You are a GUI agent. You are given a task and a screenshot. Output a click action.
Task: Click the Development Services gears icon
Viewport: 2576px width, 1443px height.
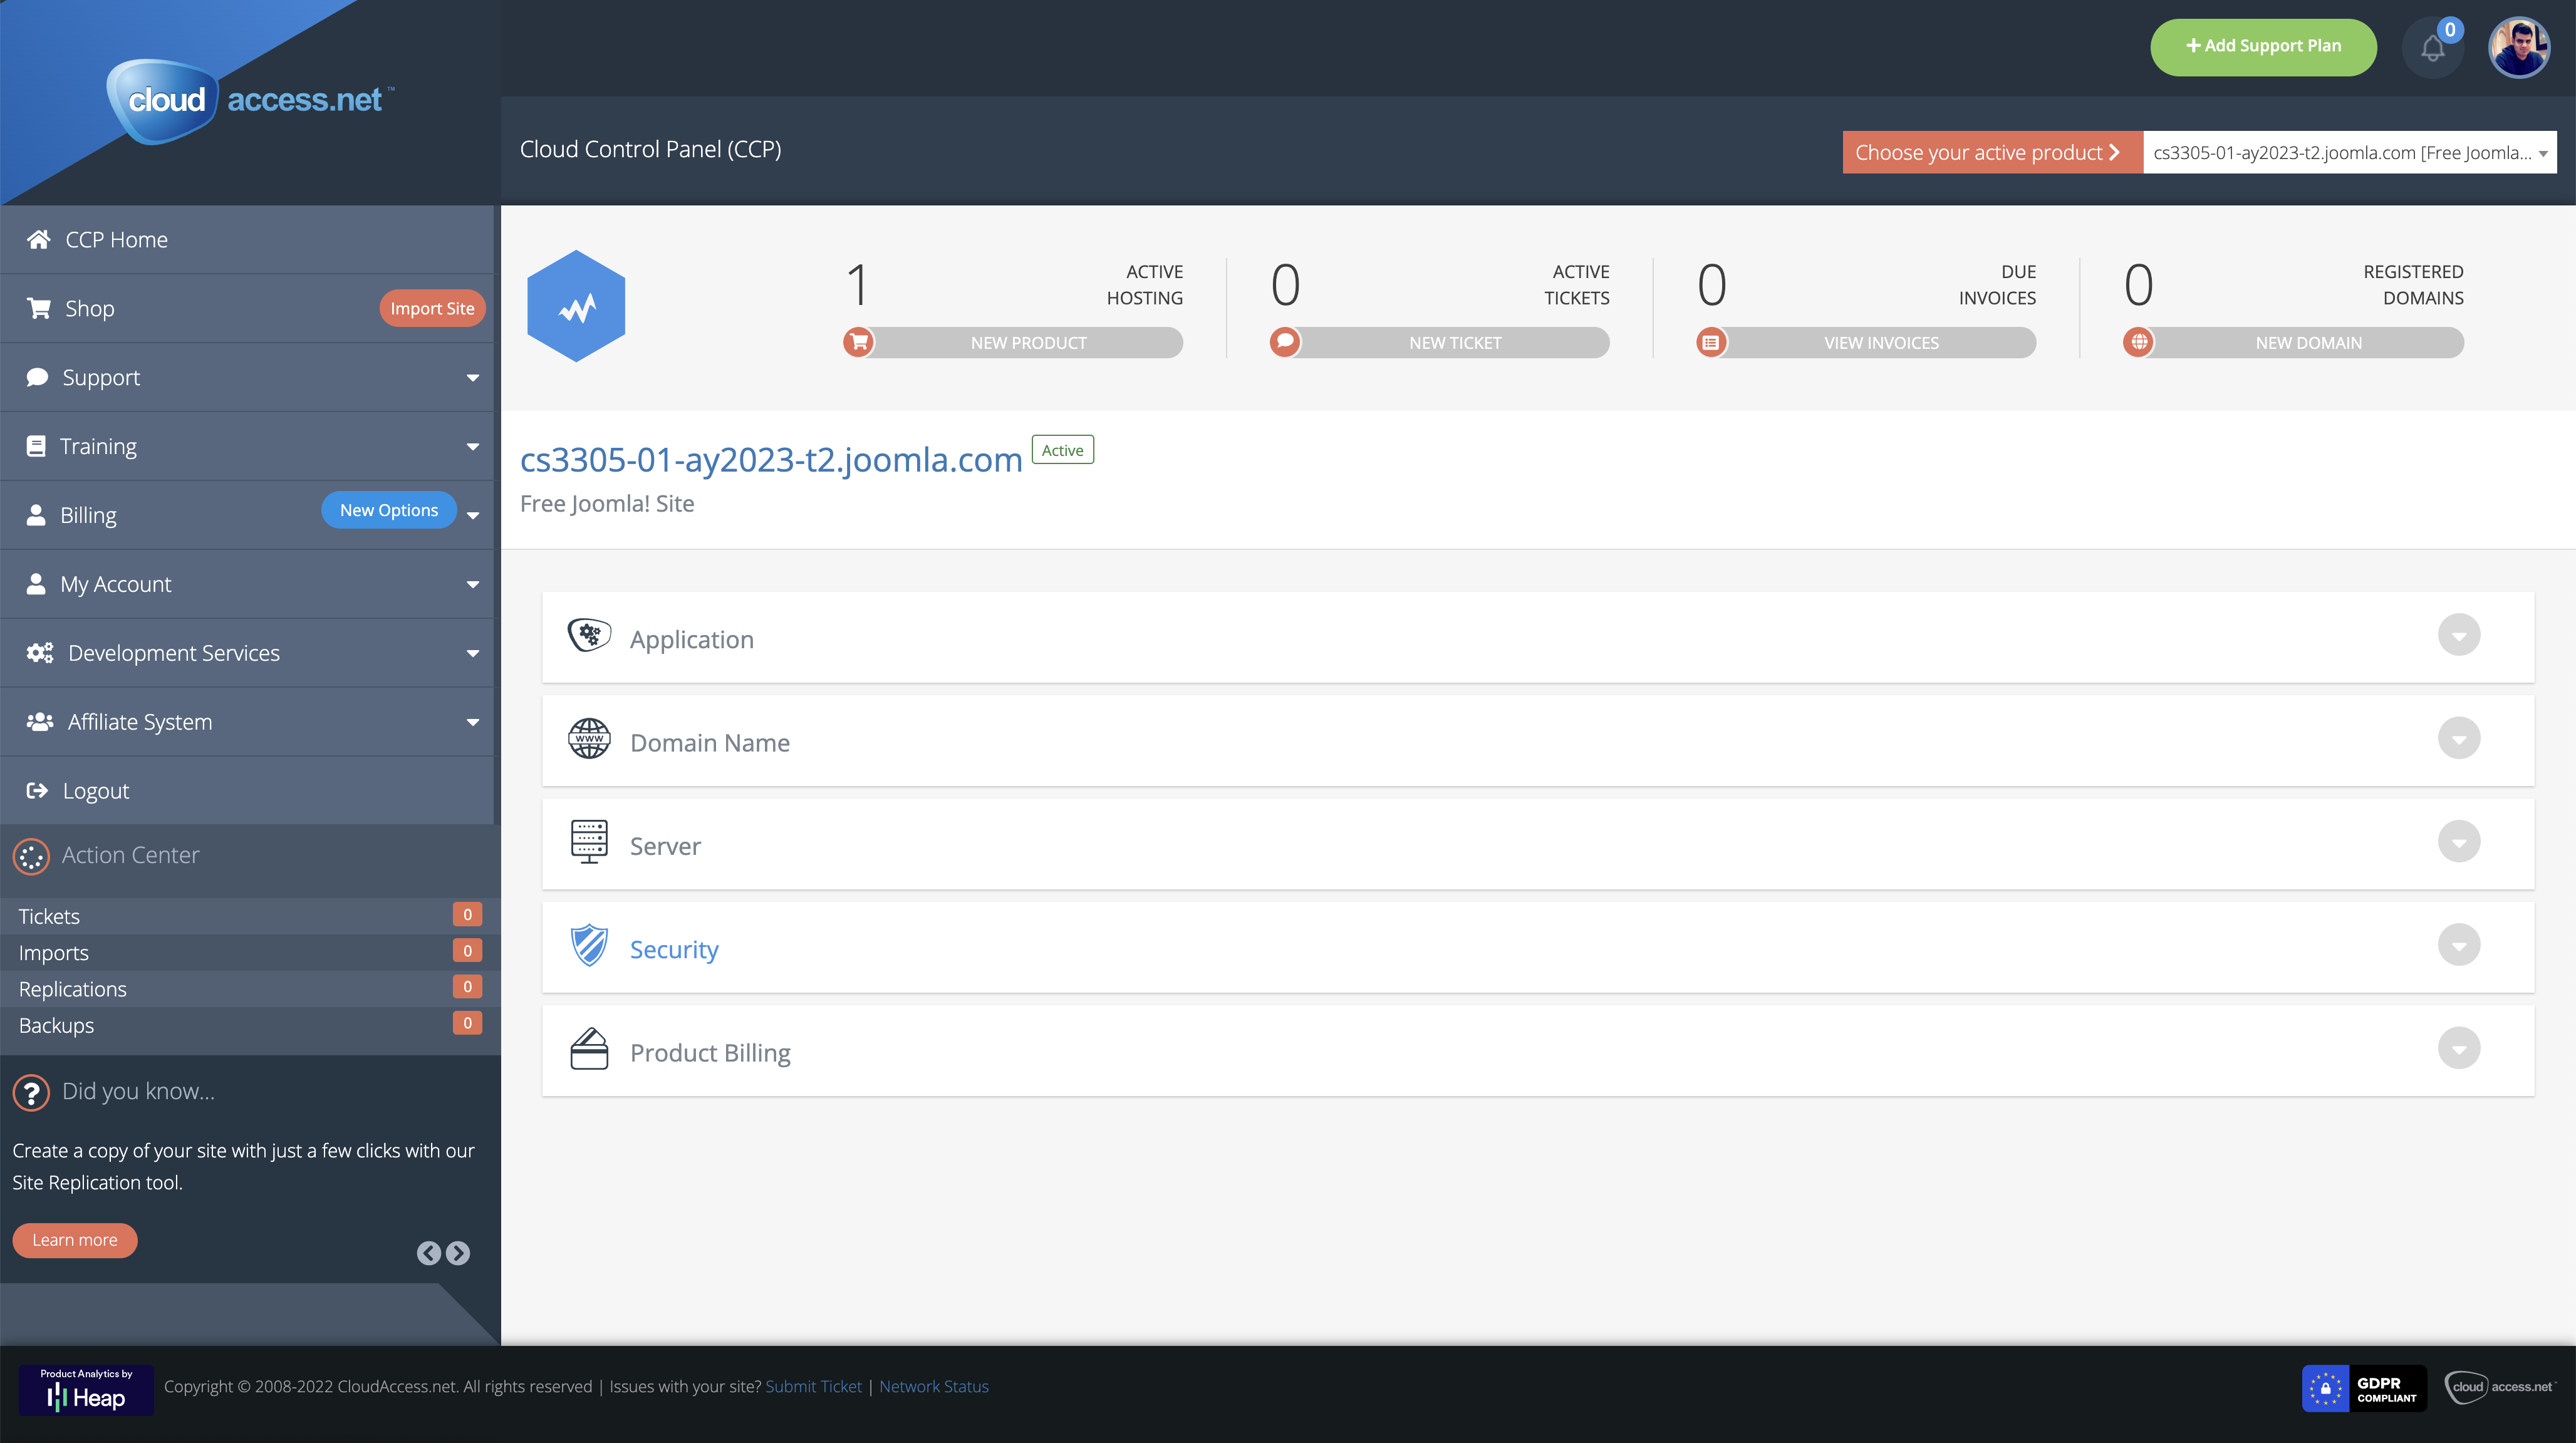tap(40, 653)
